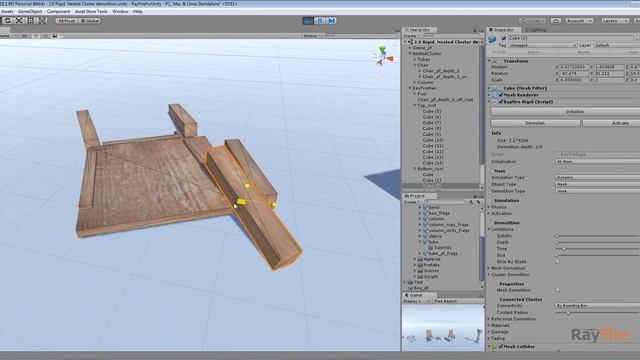The image size is (640, 360).
Task: Open the Account dropdown button
Action: 579,20
